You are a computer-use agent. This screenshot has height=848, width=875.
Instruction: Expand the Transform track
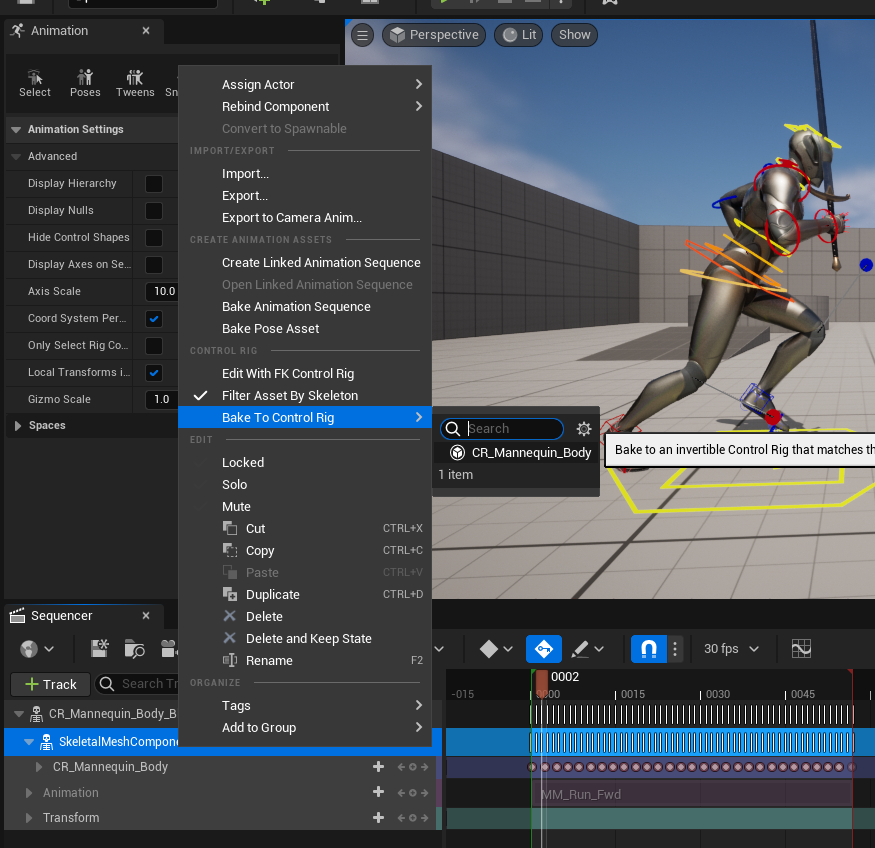click(29, 818)
